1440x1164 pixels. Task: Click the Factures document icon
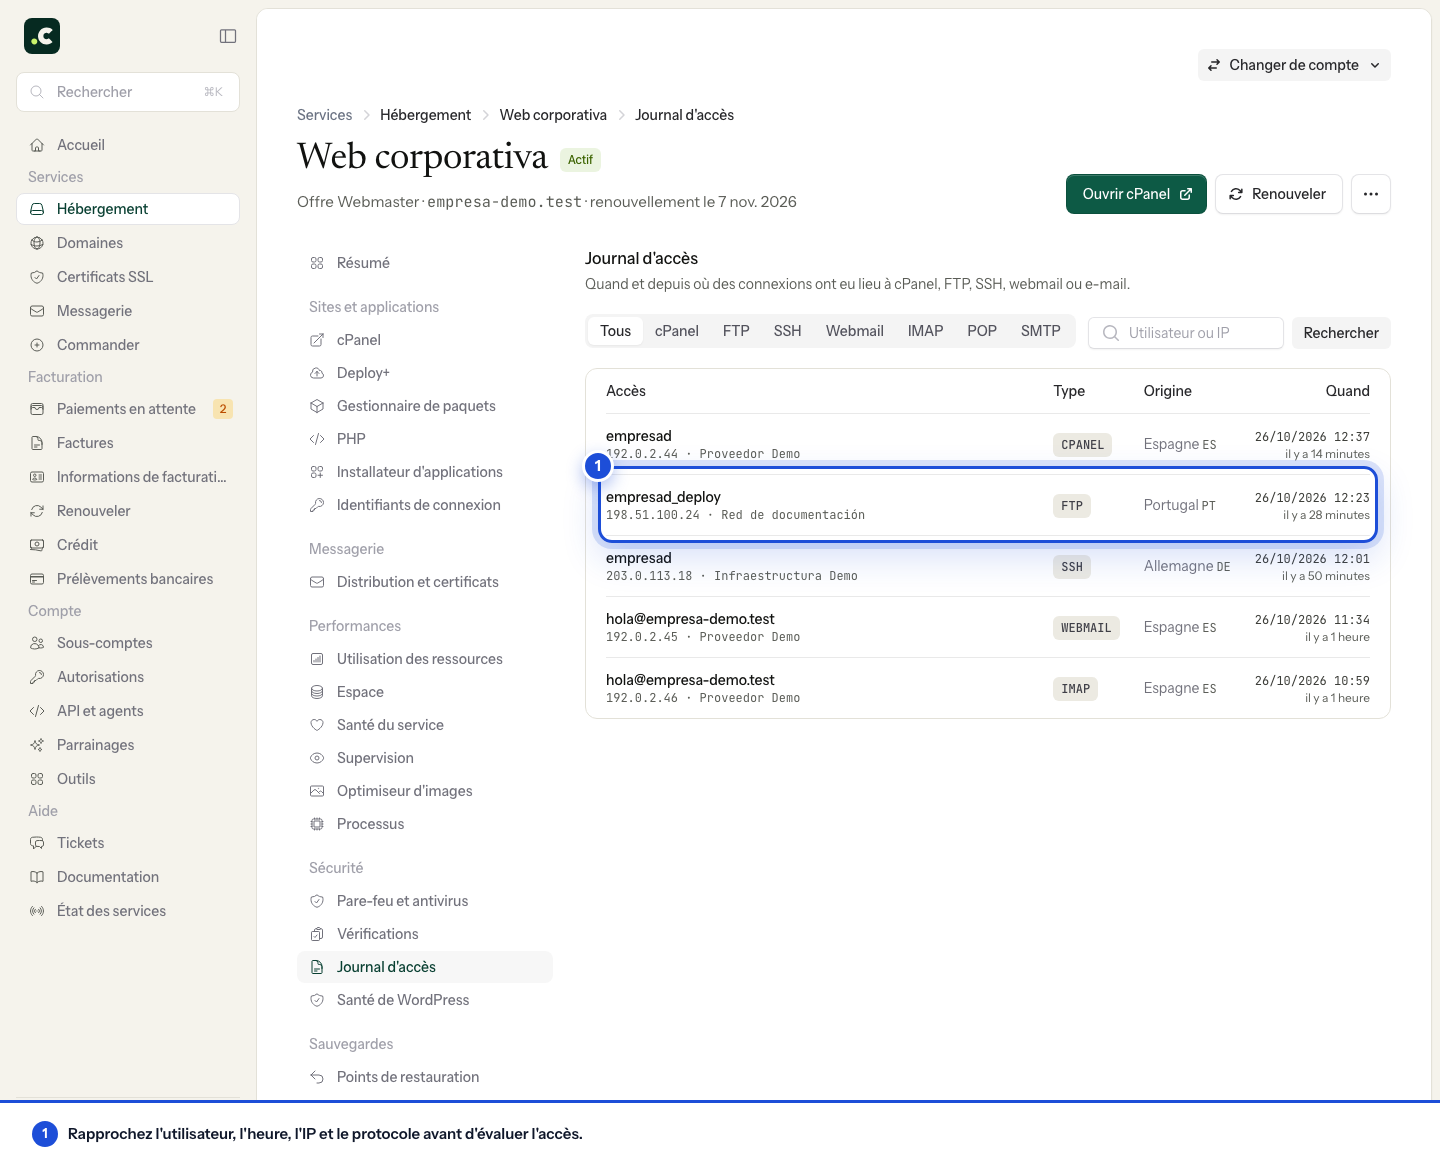(37, 443)
